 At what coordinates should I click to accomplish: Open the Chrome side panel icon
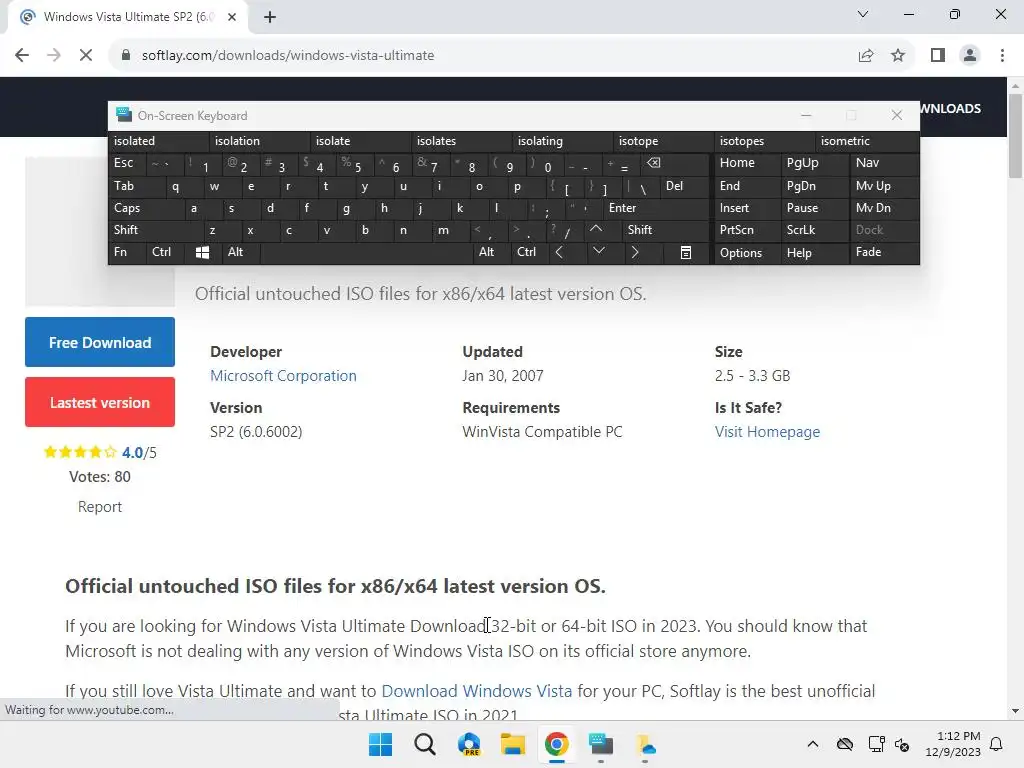[938, 56]
